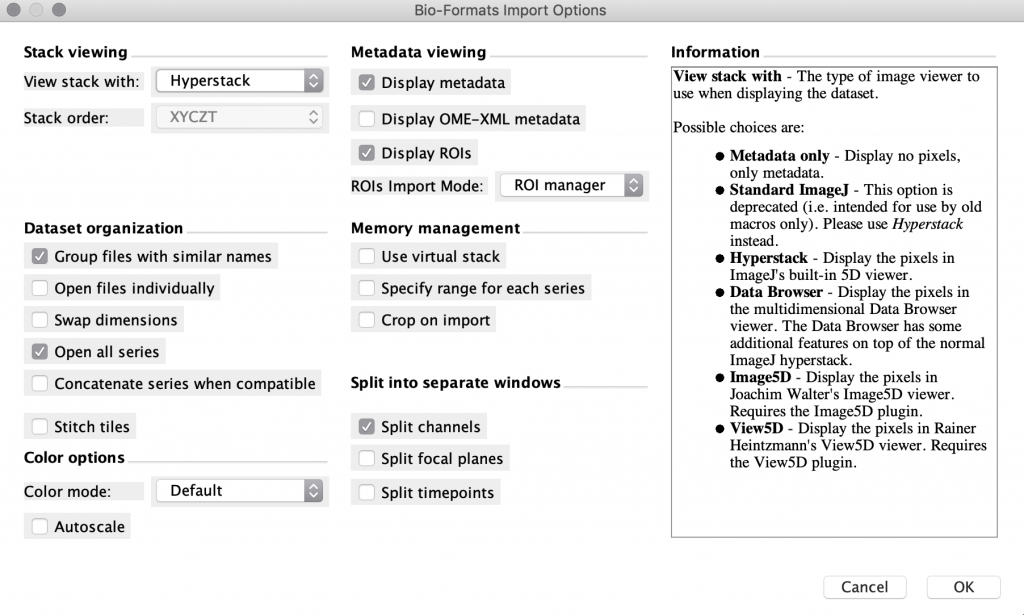Click the 'Stack order:' label
Screen dimensions: 1024x615
pyautogui.click(x=66, y=118)
